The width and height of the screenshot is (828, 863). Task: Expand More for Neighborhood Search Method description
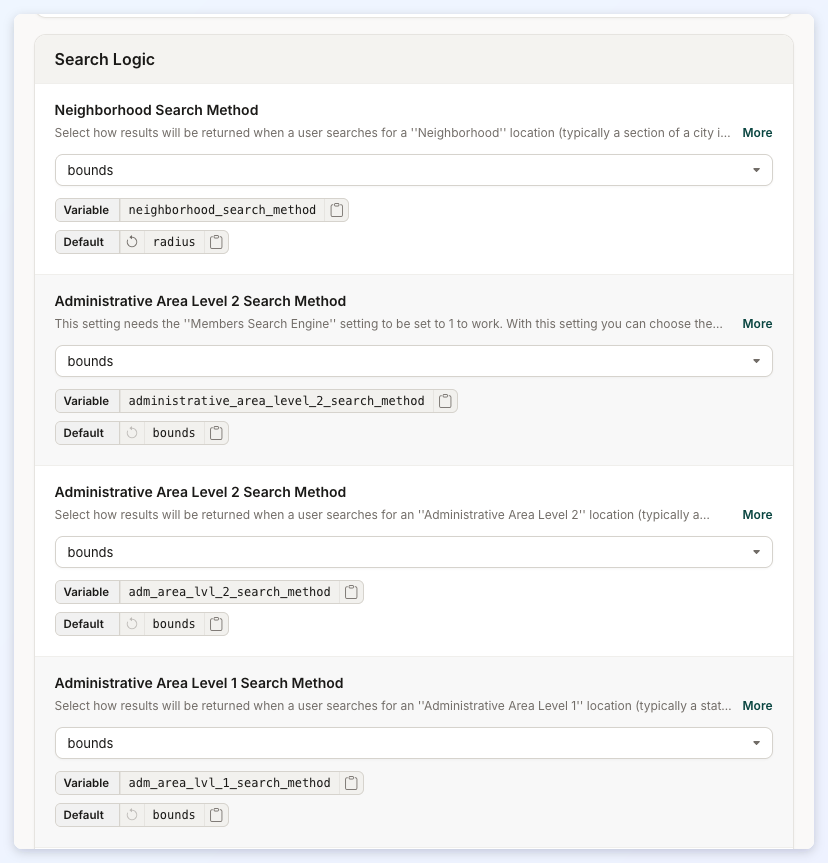tap(757, 133)
